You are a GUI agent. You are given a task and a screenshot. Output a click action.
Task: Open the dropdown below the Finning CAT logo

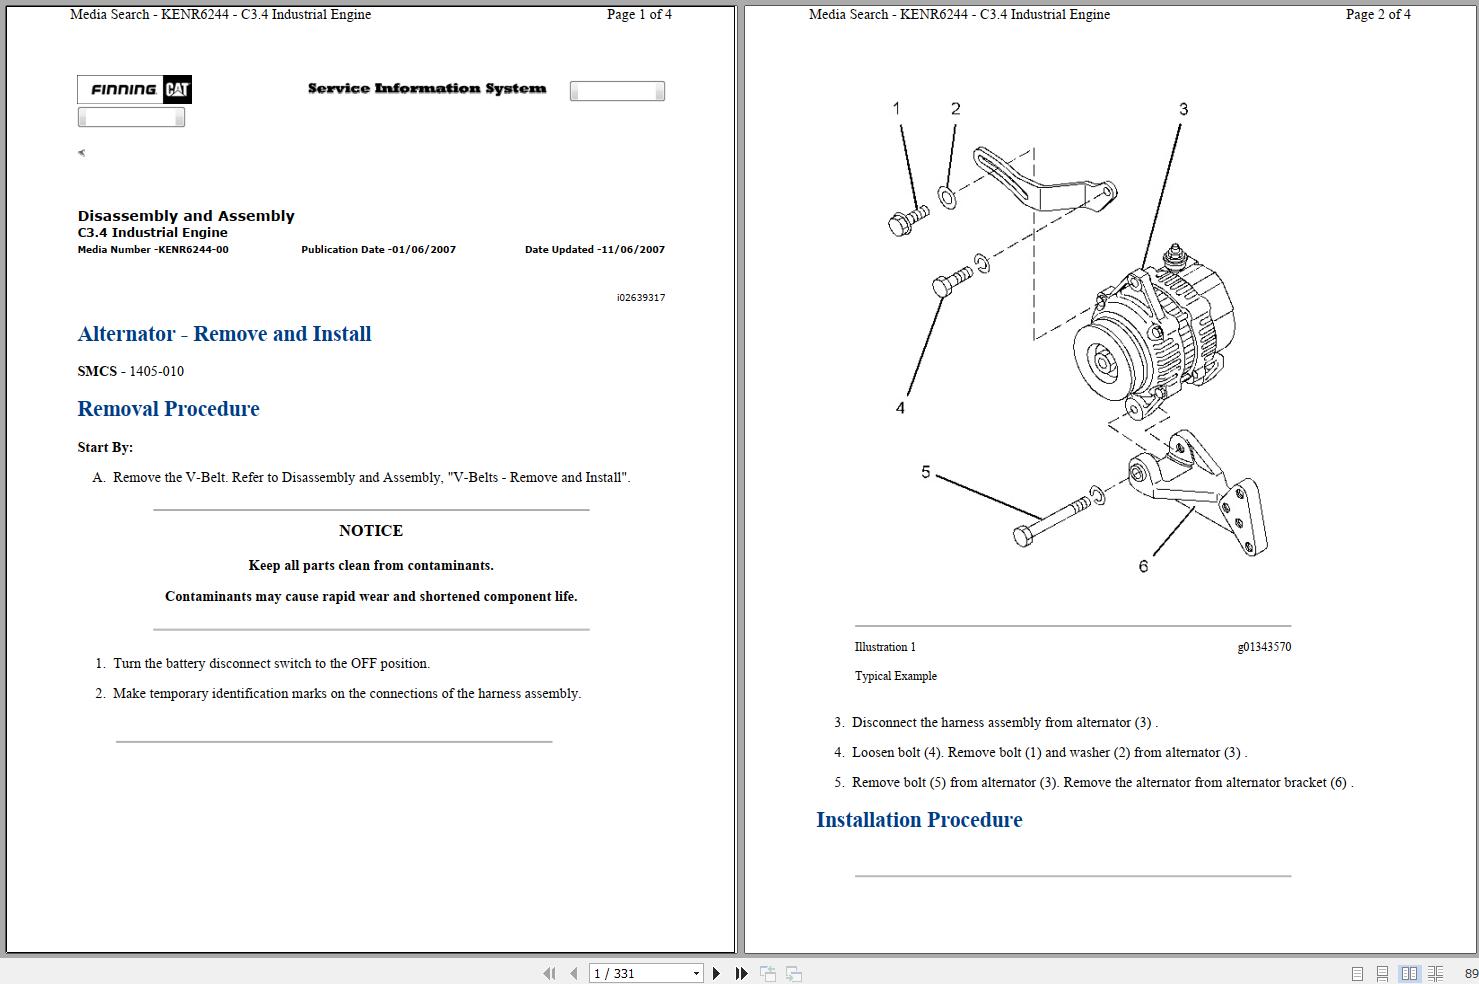click(131, 116)
